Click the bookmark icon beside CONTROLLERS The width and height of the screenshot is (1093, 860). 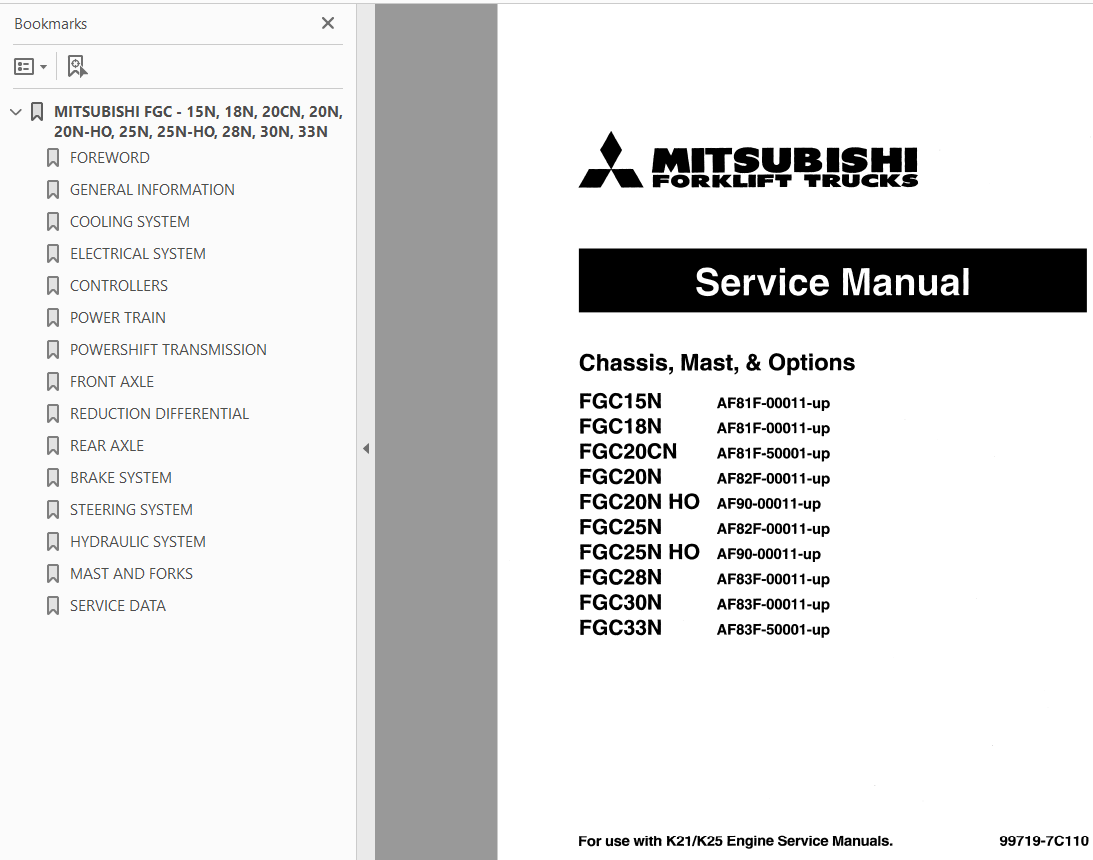point(53,286)
